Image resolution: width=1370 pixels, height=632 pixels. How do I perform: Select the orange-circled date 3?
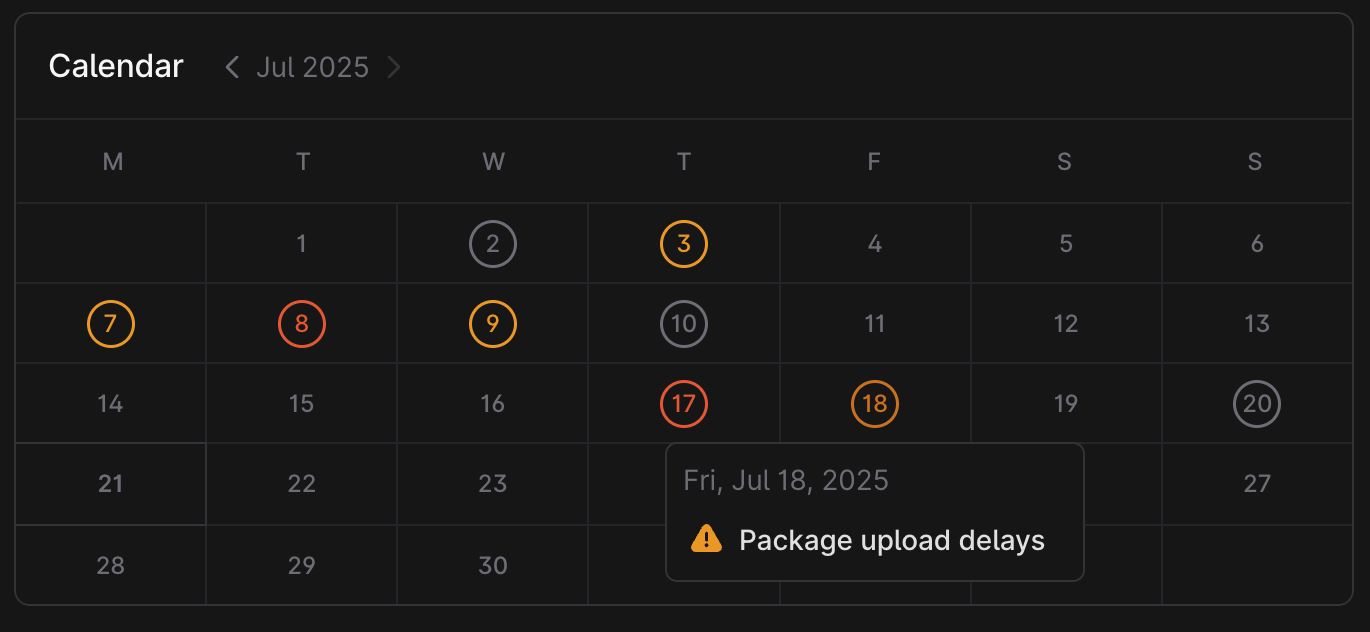pos(684,244)
